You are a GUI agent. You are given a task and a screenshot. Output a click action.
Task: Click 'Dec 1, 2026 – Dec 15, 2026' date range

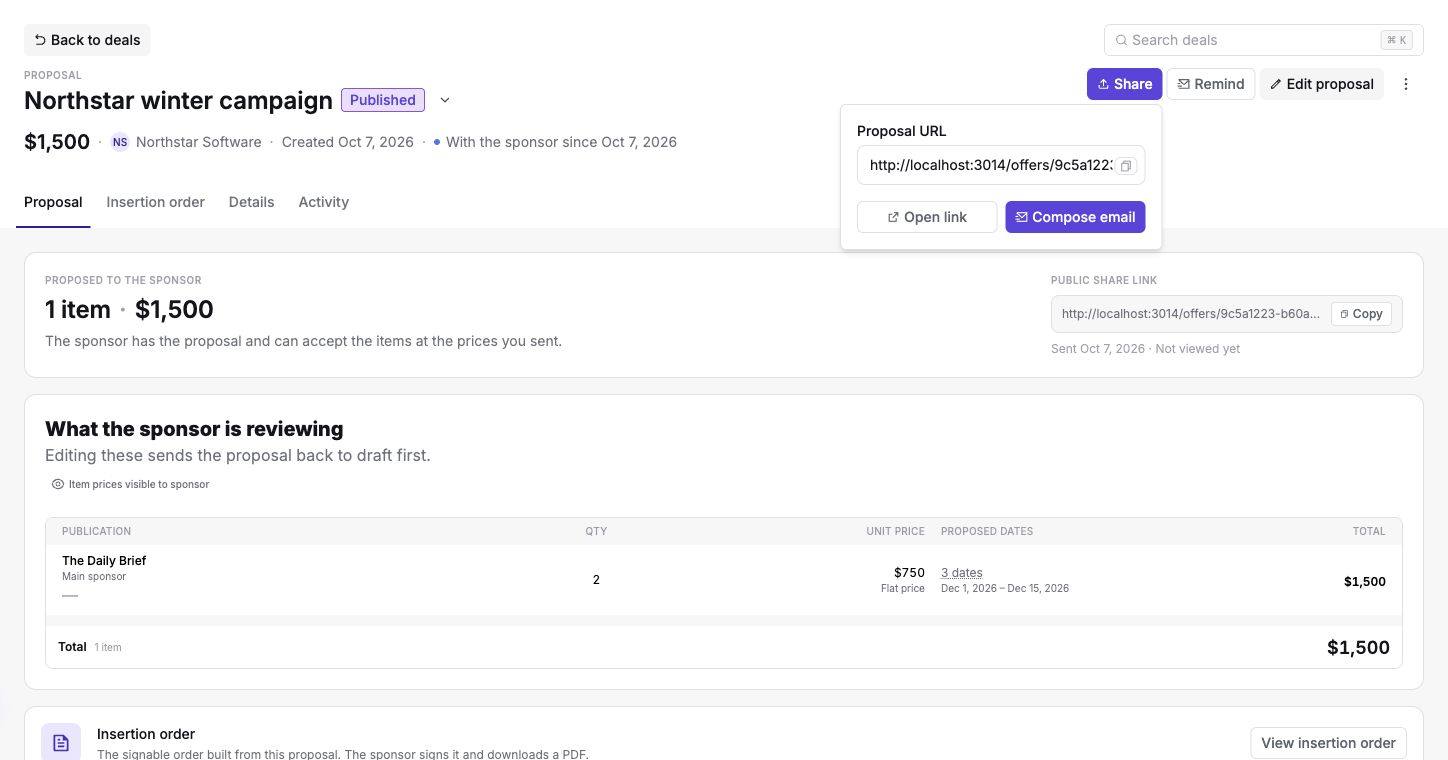click(1005, 589)
